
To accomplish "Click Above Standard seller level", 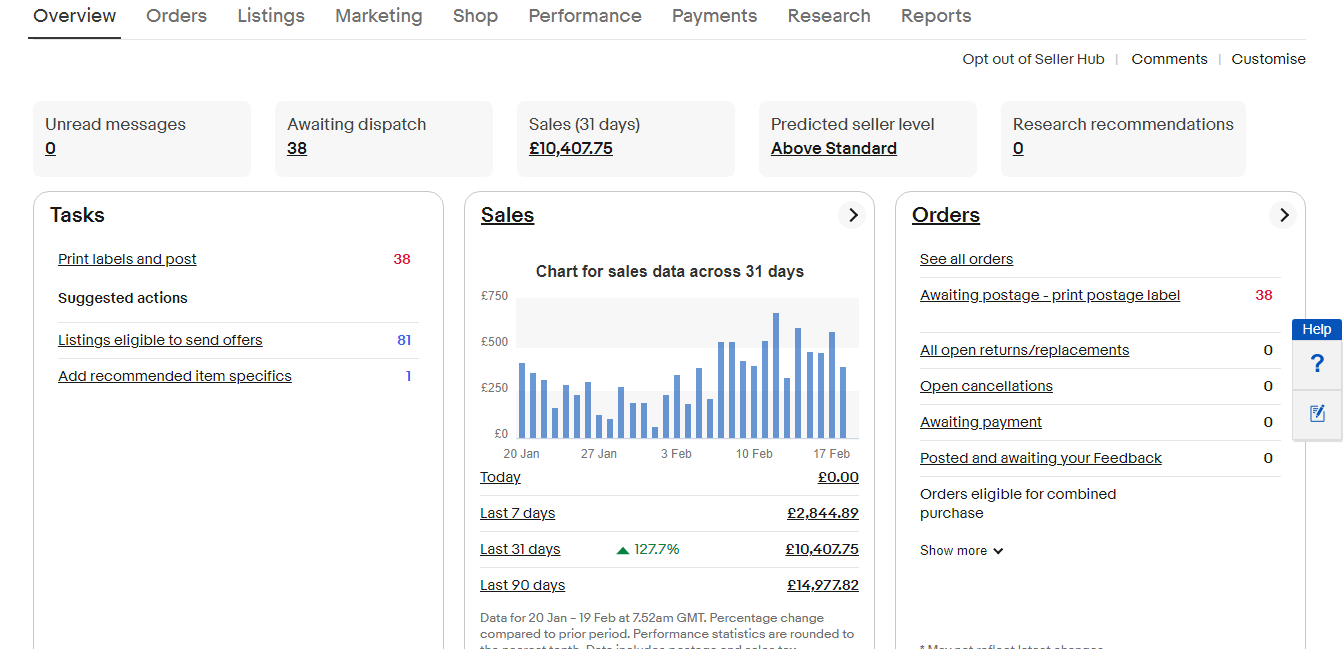I will [833, 148].
